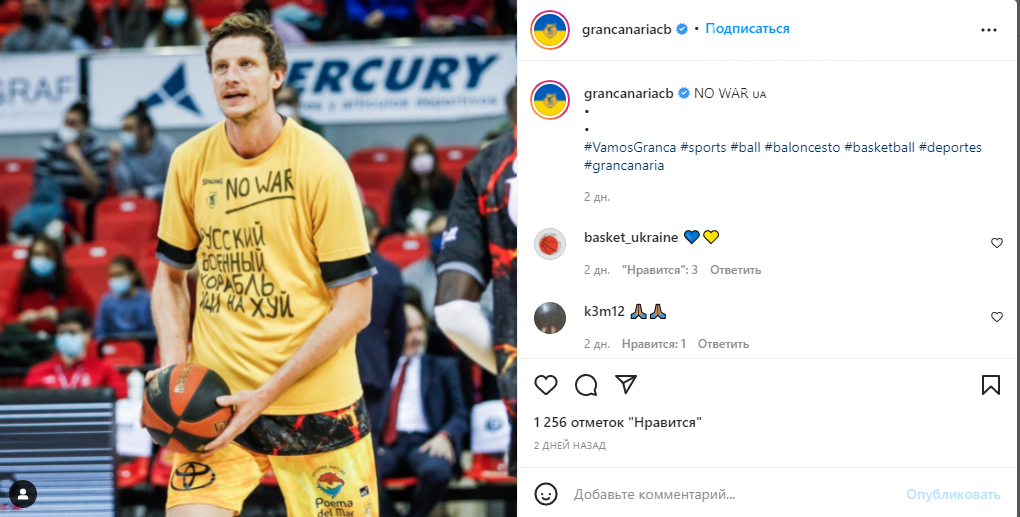Open basket_ukraine profile picture
This screenshot has height=517, width=1020.
(550, 245)
